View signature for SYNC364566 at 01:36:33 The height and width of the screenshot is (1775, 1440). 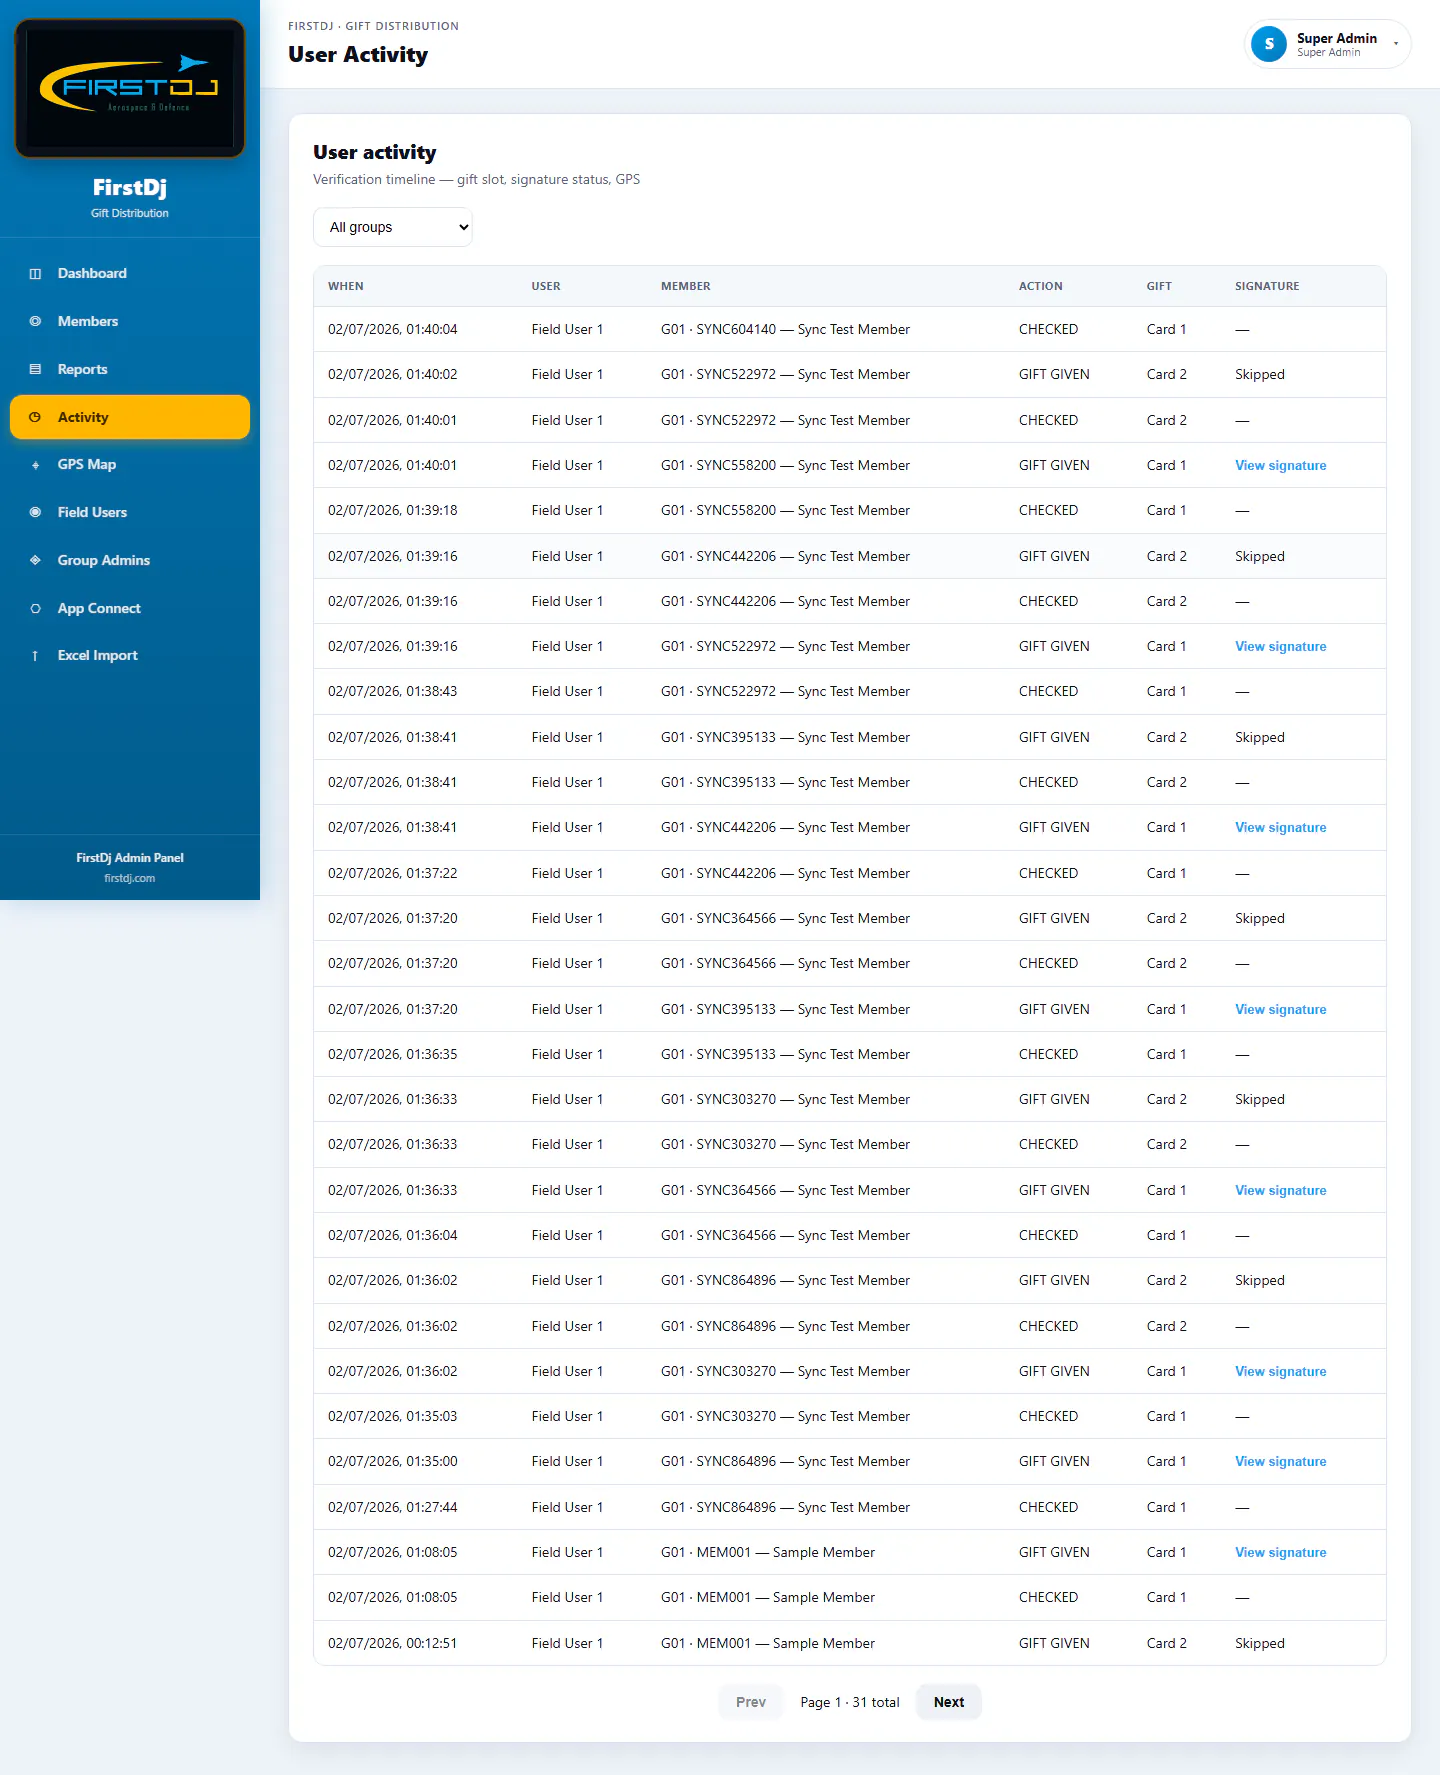1280,1191
